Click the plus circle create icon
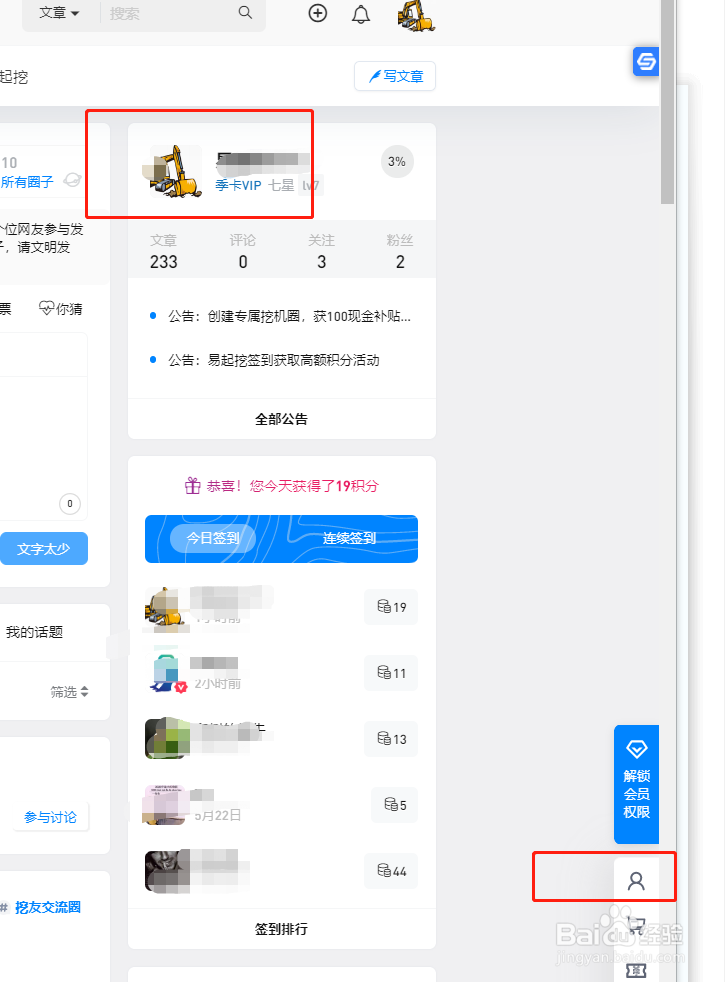 coord(318,13)
